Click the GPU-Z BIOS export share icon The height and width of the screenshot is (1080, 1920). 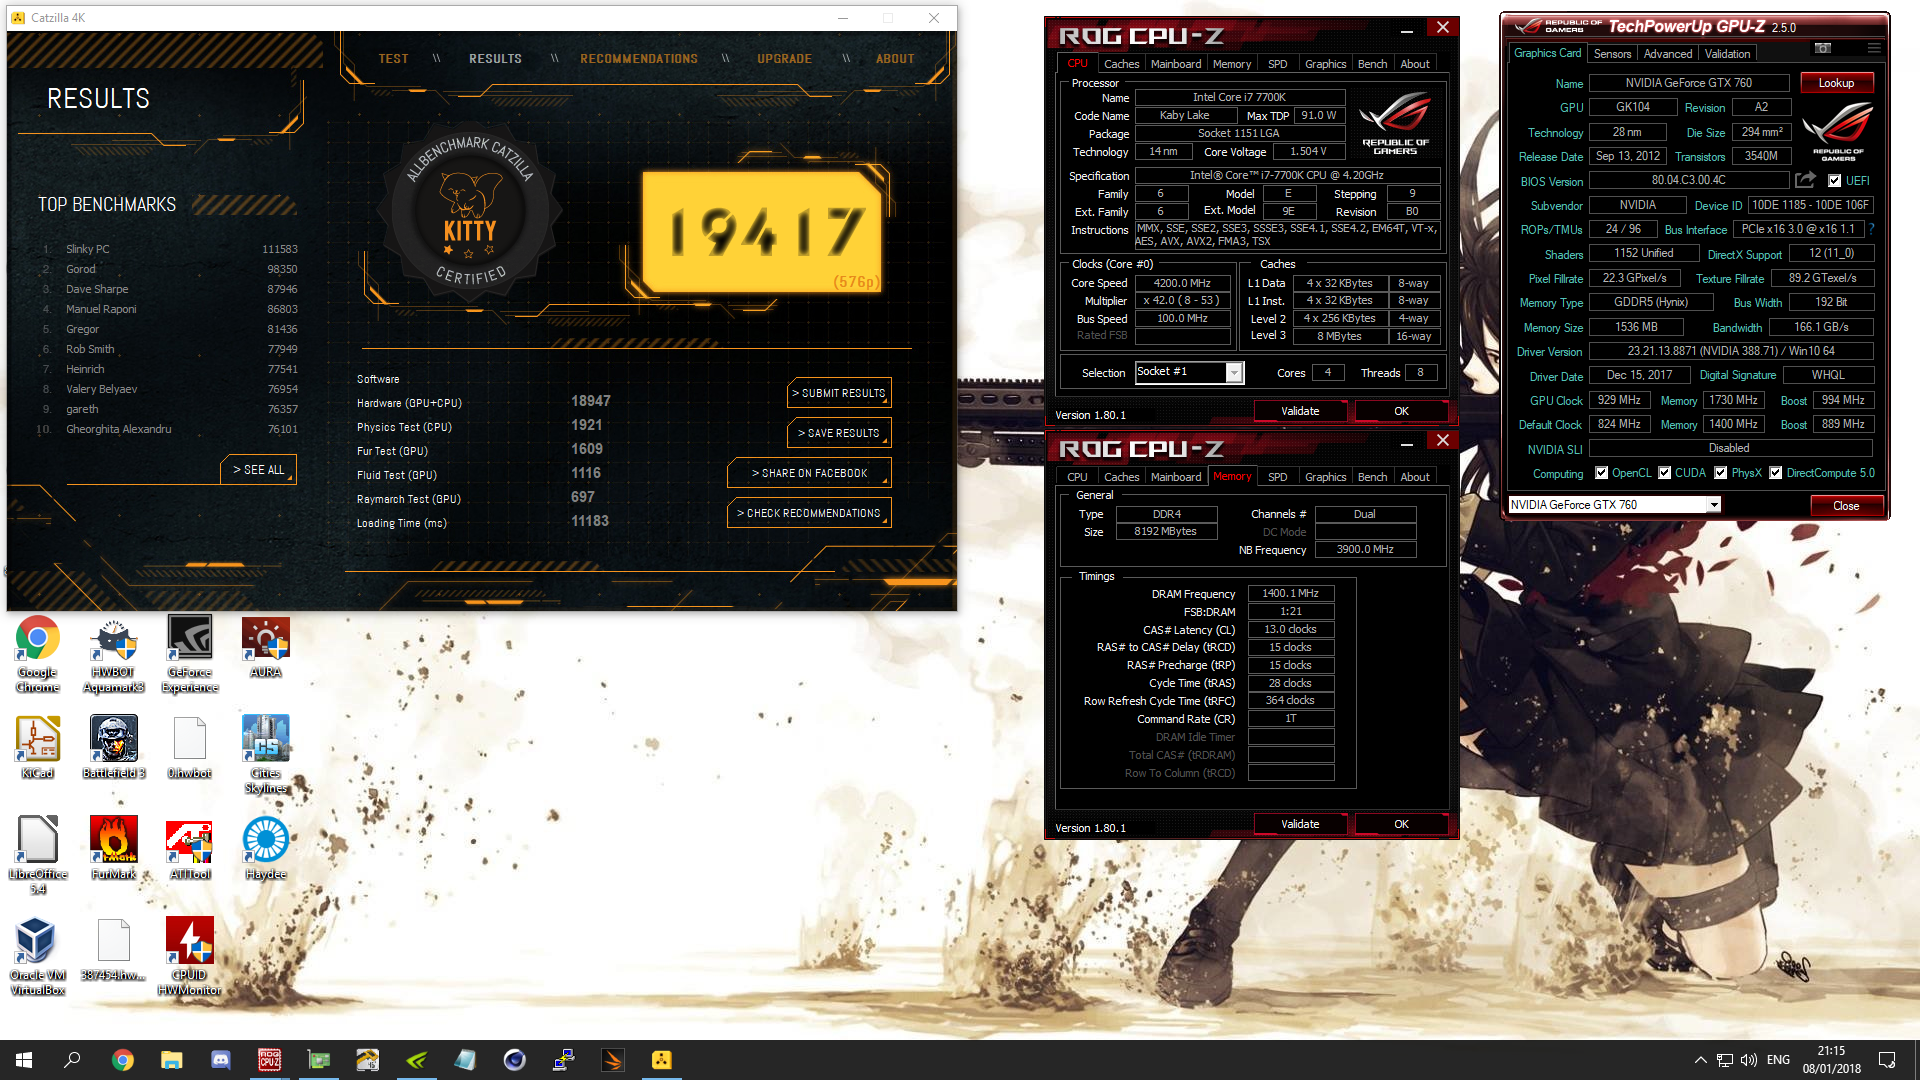point(1805,180)
